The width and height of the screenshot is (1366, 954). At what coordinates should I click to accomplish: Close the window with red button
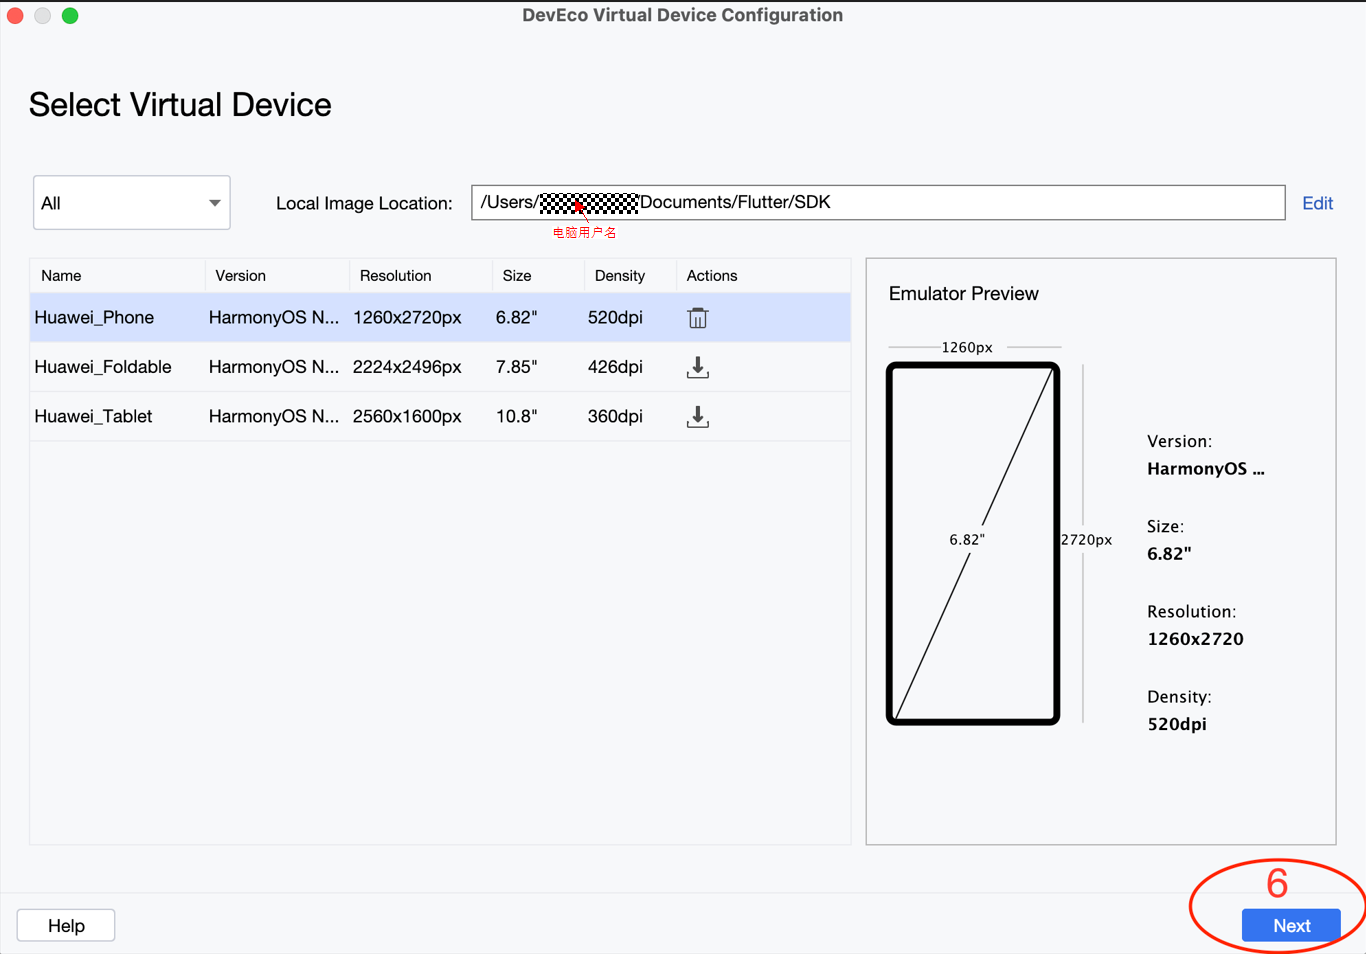pyautogui.click(x=15, y=16)
